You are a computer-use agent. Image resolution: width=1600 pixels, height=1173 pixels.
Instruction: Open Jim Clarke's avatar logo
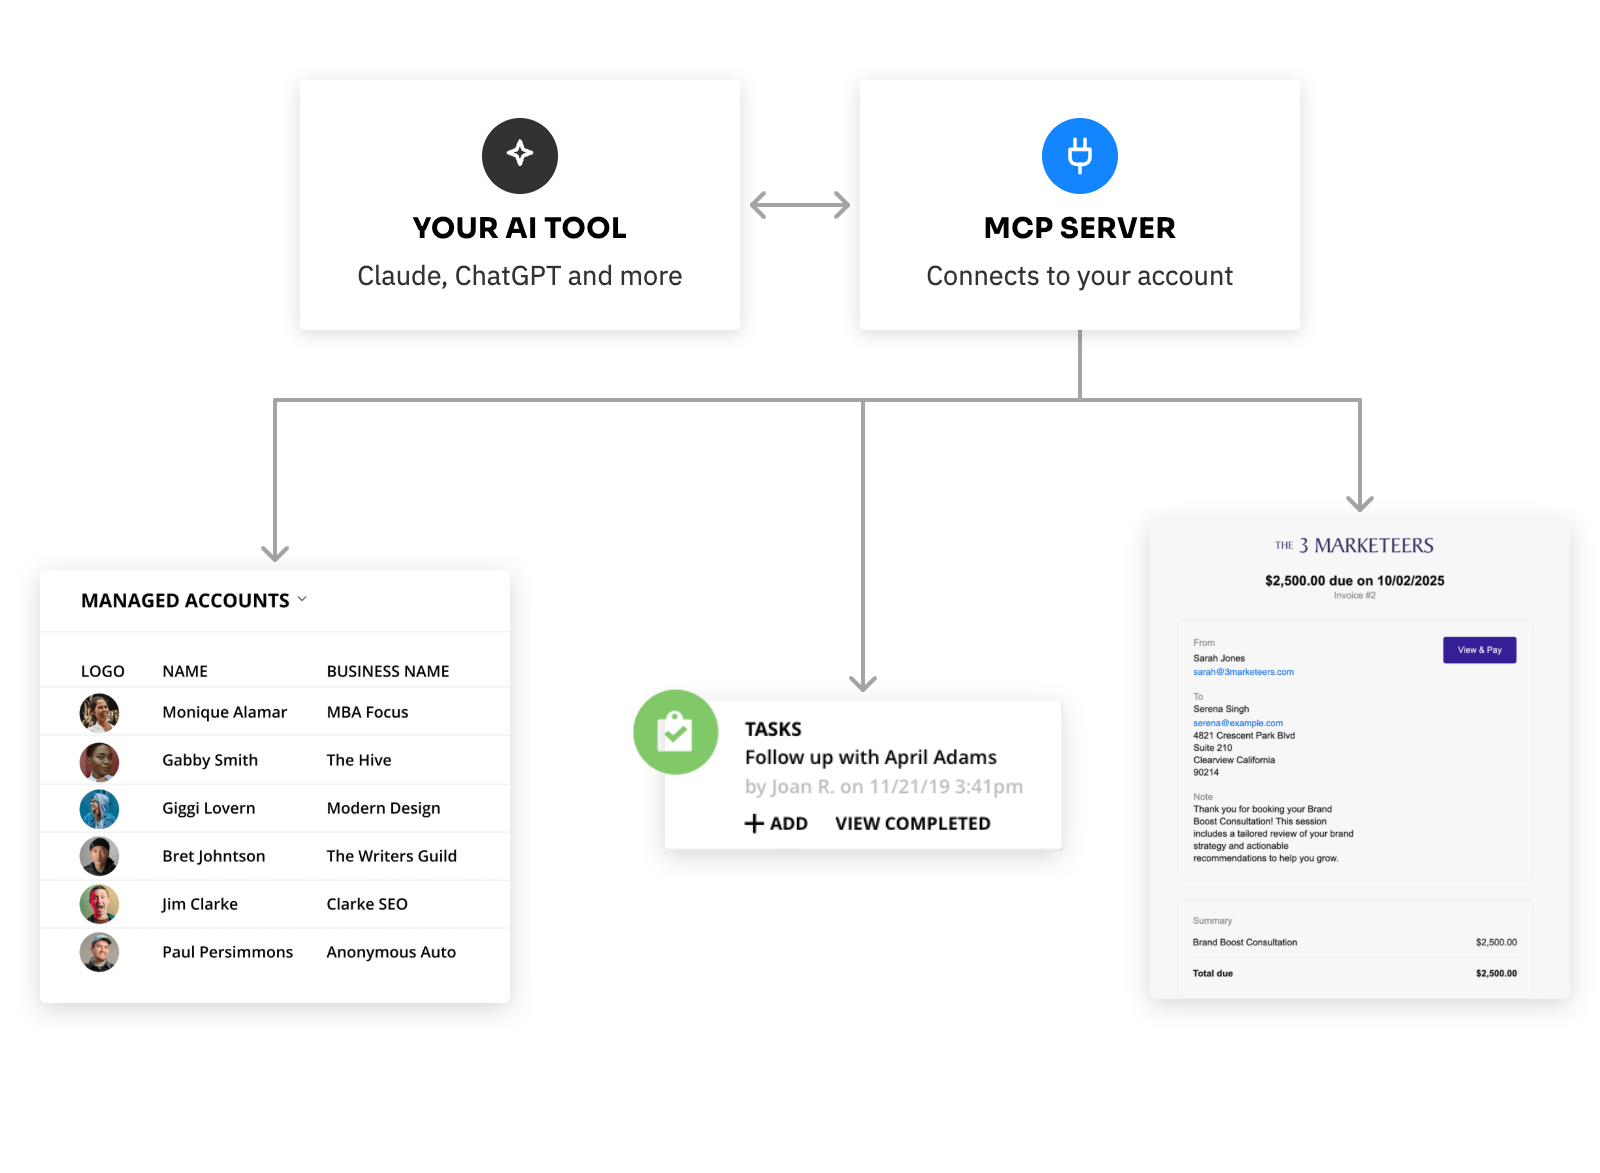click(99, 904)
